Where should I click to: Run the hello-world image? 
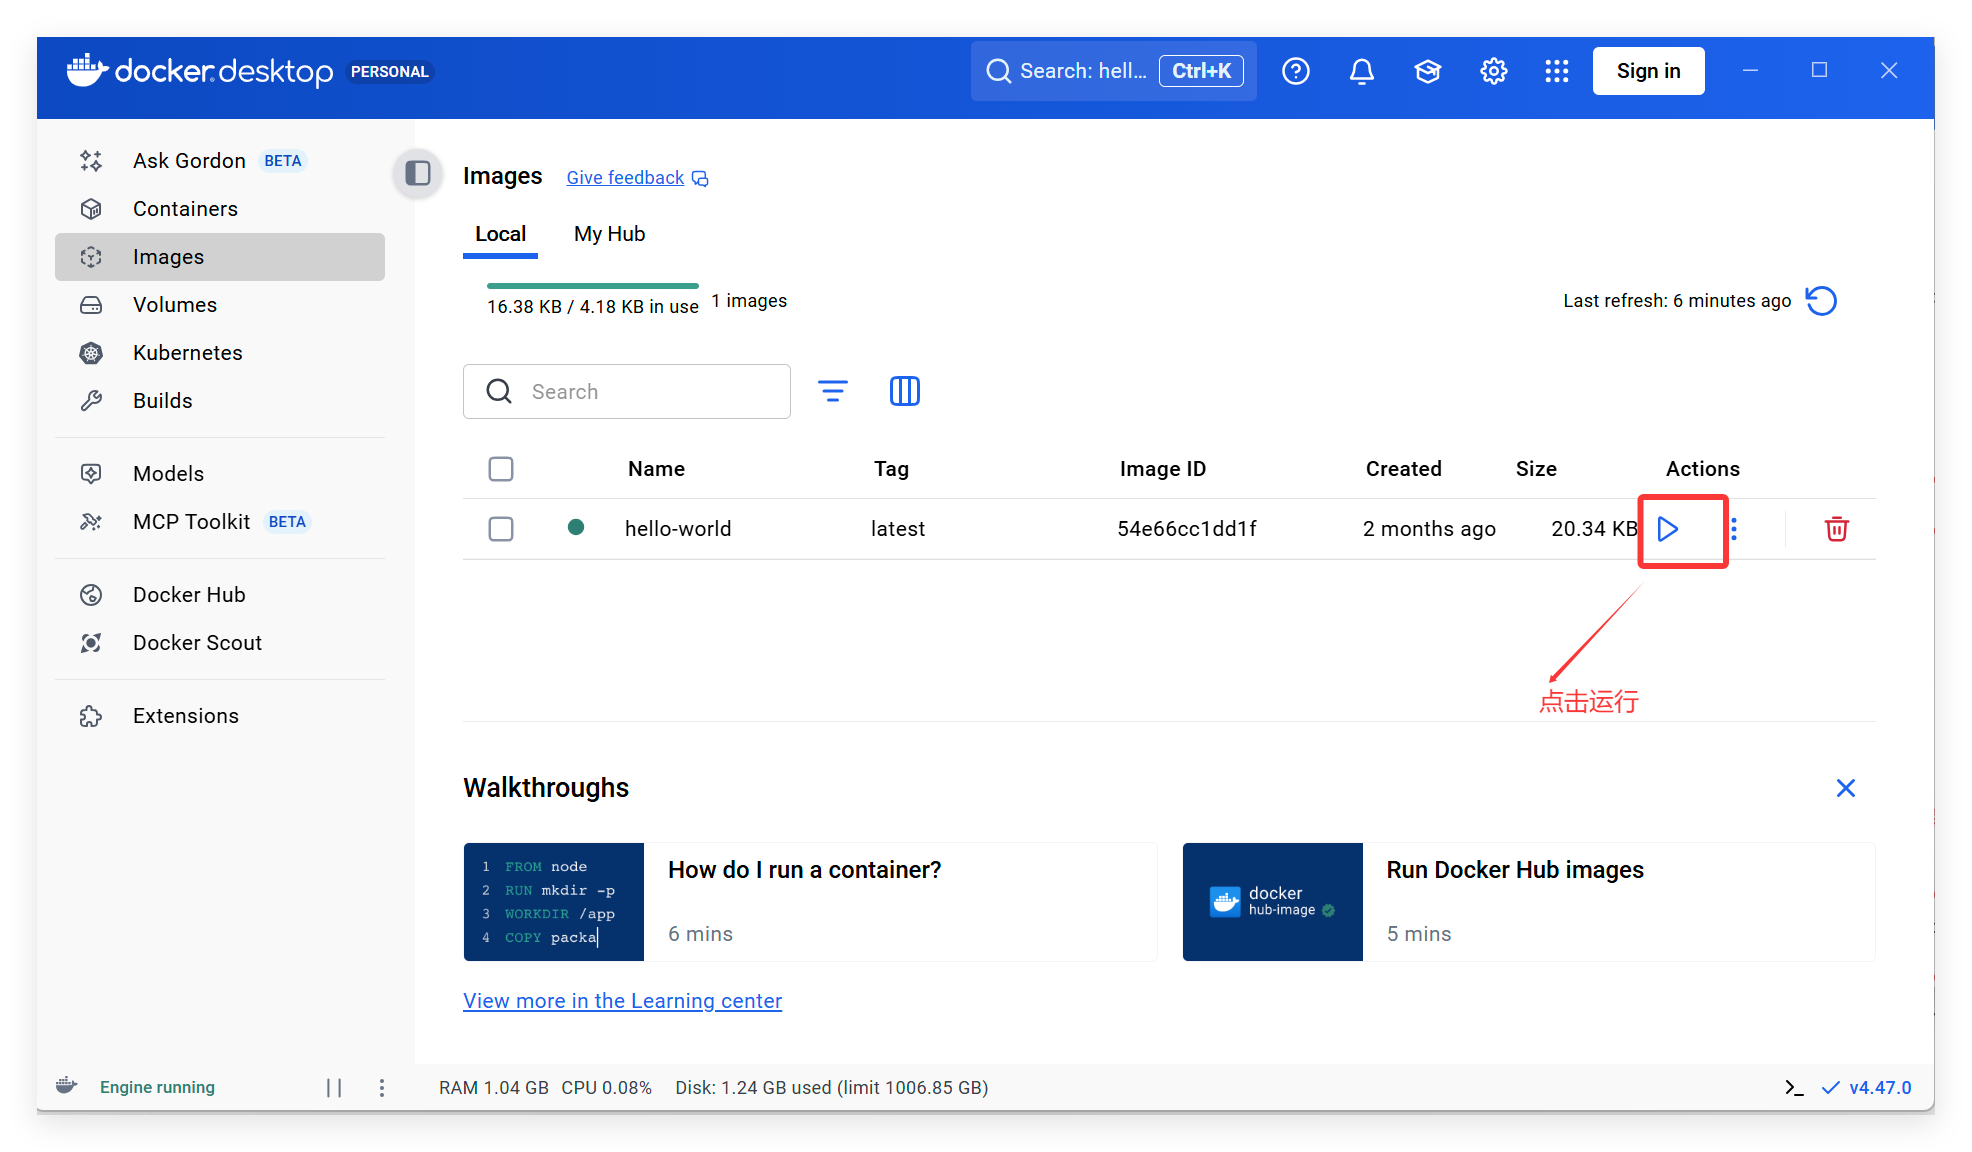click(x=1667, y=529)
